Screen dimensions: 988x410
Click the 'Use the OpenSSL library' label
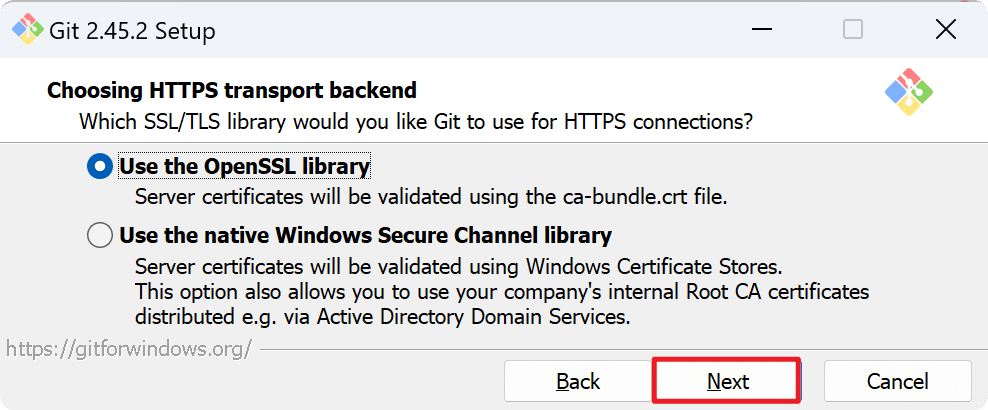(x=244, y=166)
